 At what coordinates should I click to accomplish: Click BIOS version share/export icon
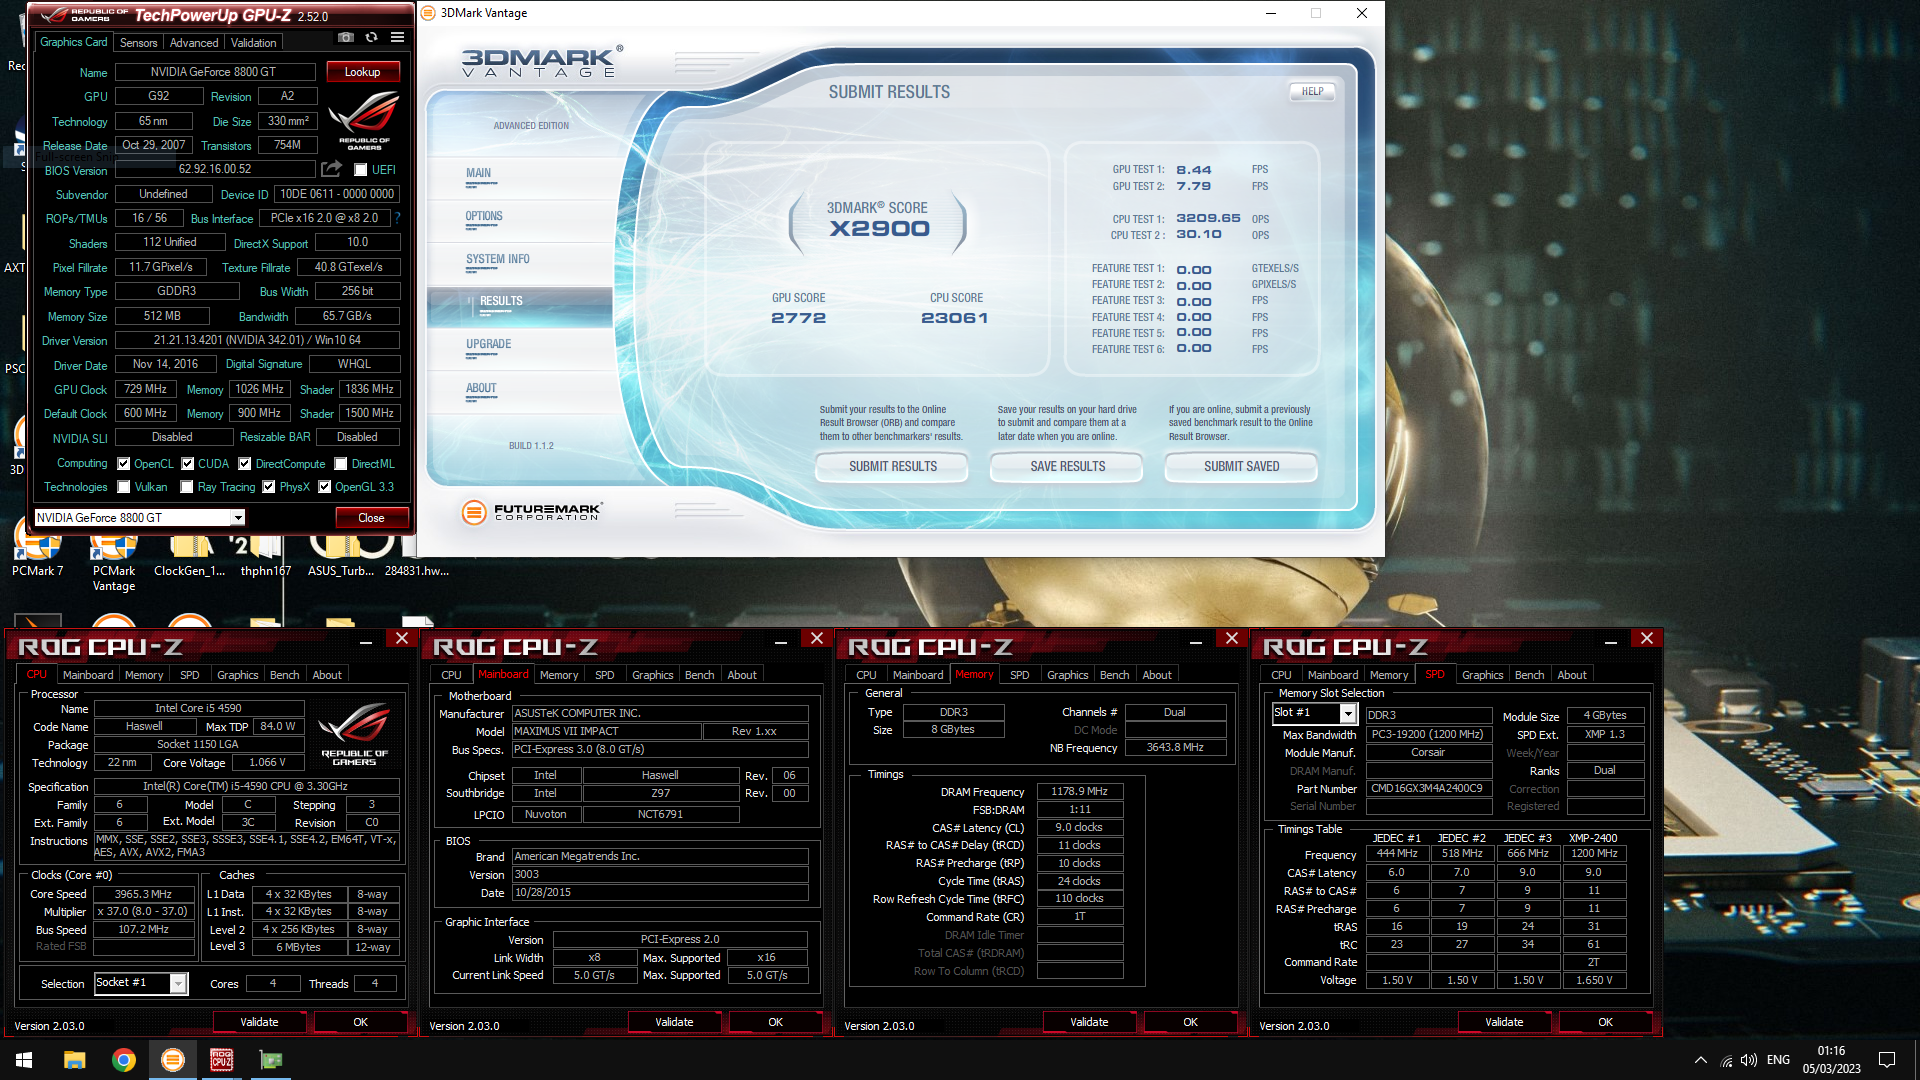[331, 169]
